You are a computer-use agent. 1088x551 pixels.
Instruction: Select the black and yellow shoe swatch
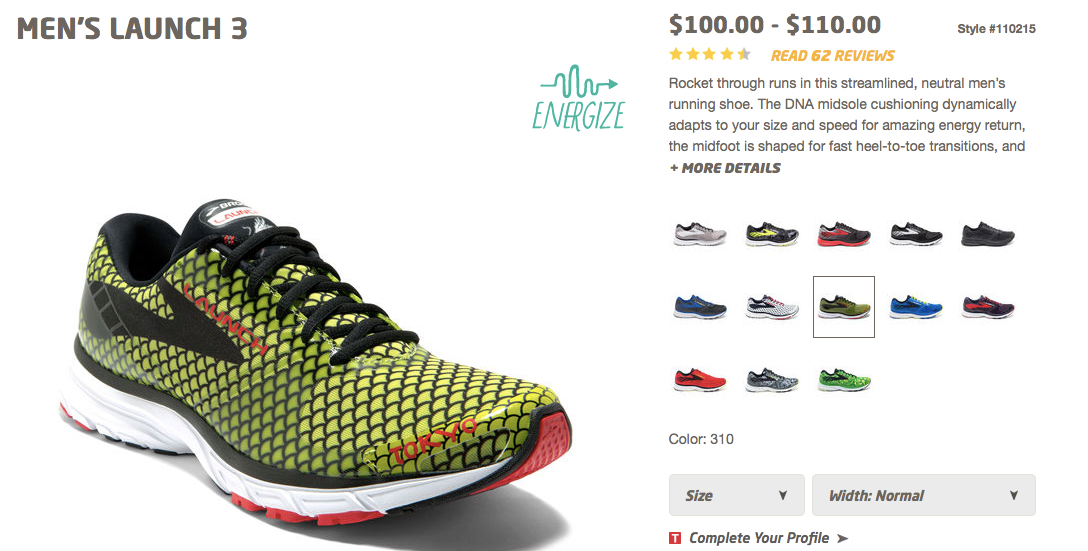[772, 234]
